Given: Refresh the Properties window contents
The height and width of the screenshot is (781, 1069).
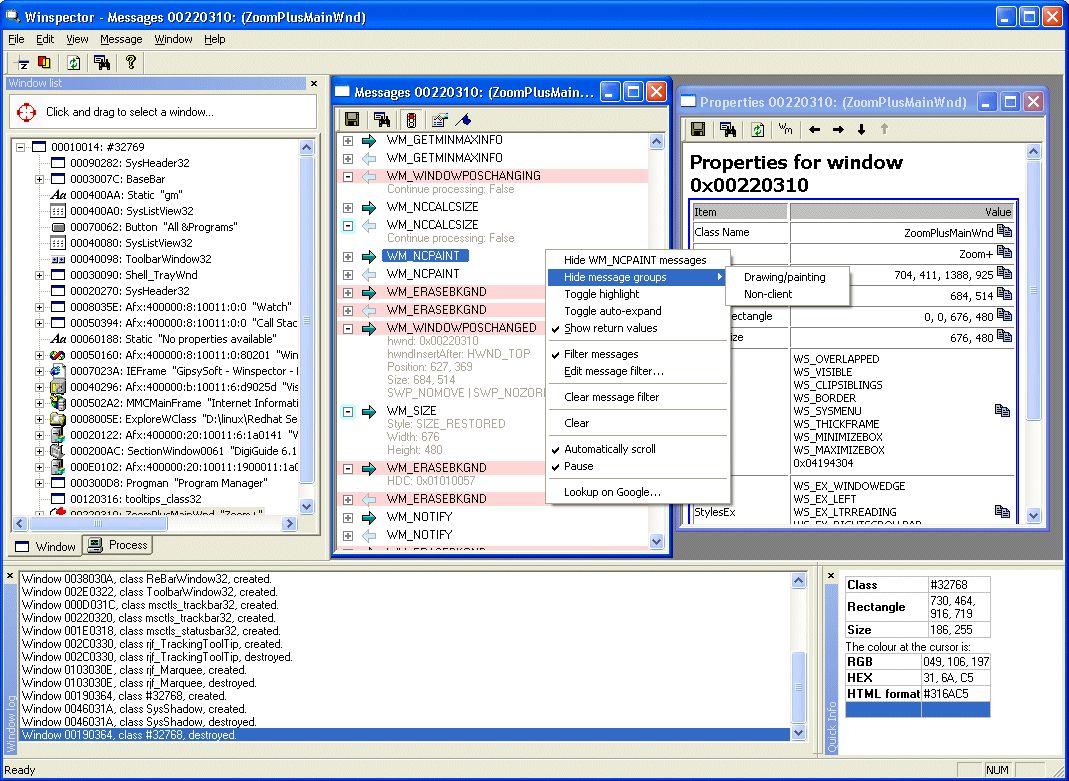Looking at the screenshot, I should [757, 129].
